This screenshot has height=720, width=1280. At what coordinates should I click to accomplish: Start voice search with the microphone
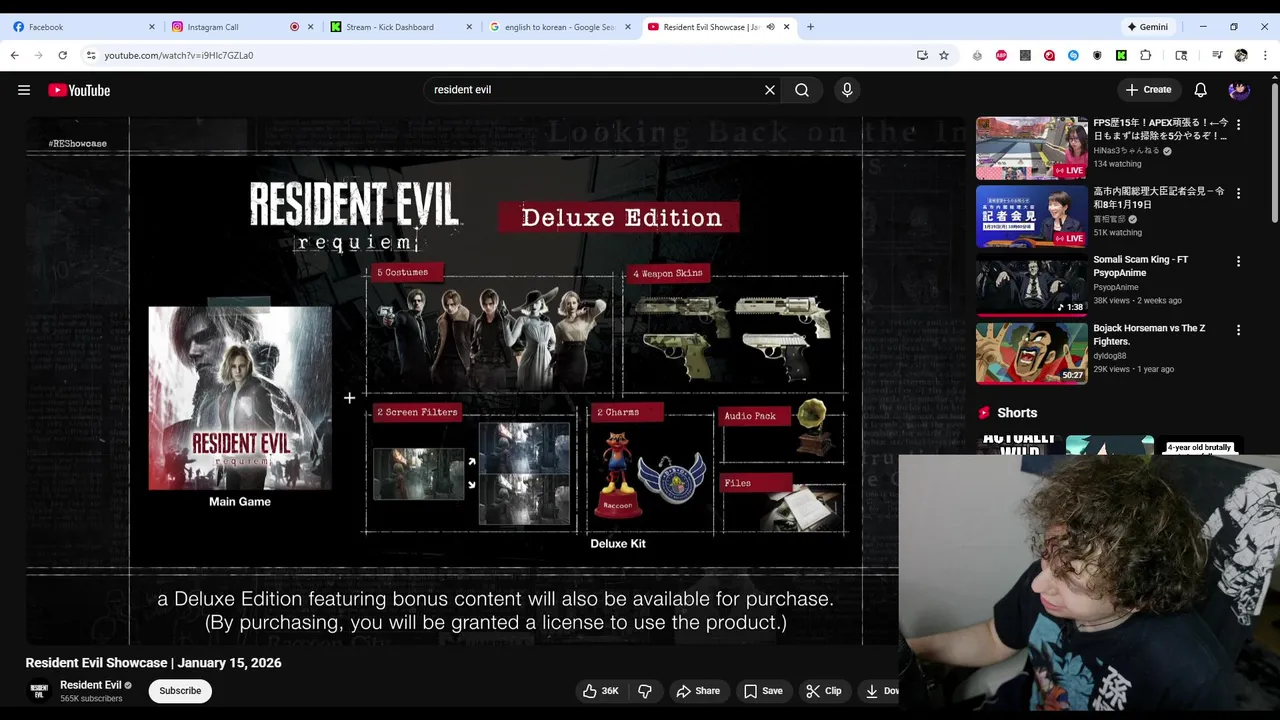pos(847,90)
